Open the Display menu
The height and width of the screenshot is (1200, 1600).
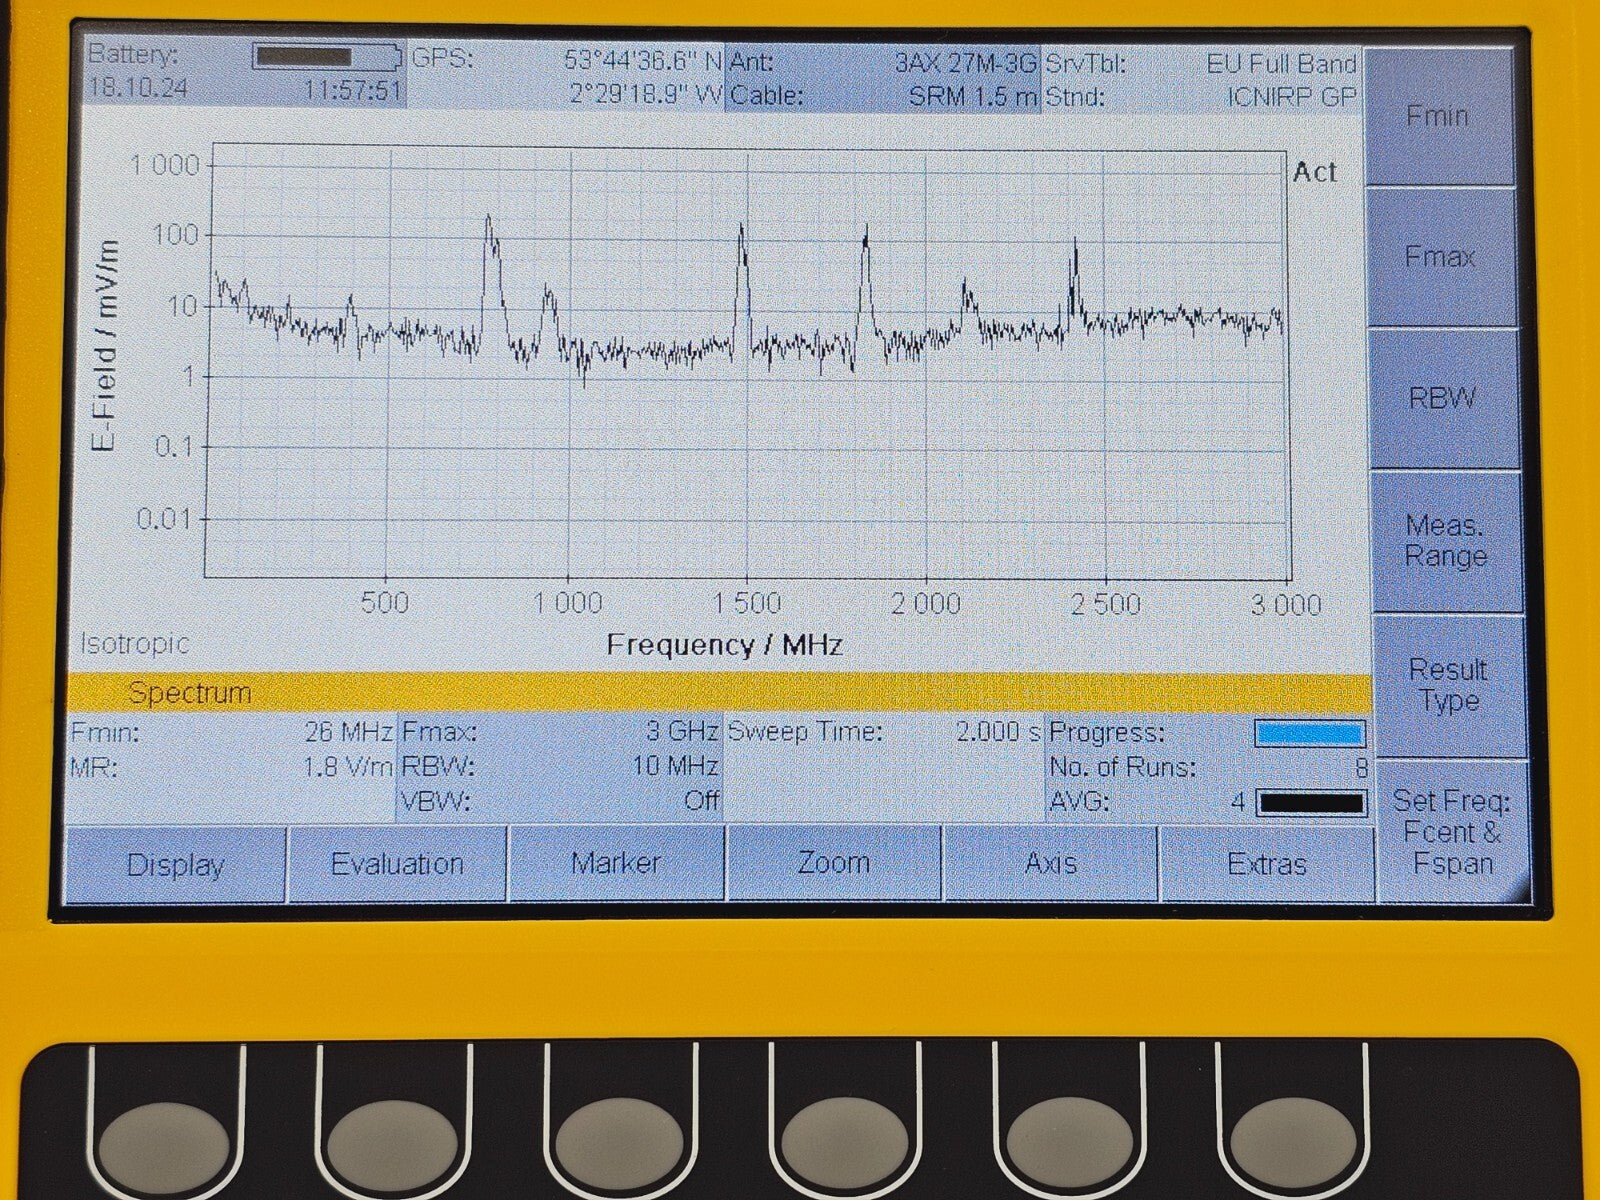pos(176,864)
